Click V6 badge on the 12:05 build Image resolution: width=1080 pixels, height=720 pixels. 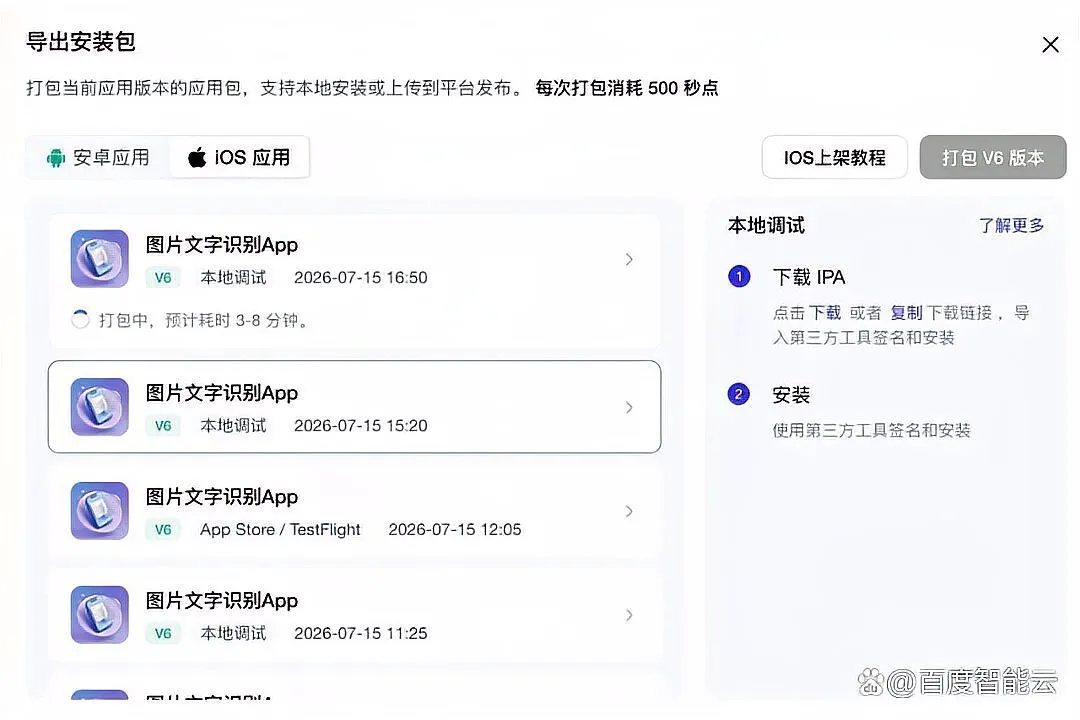tap(163, 530)
